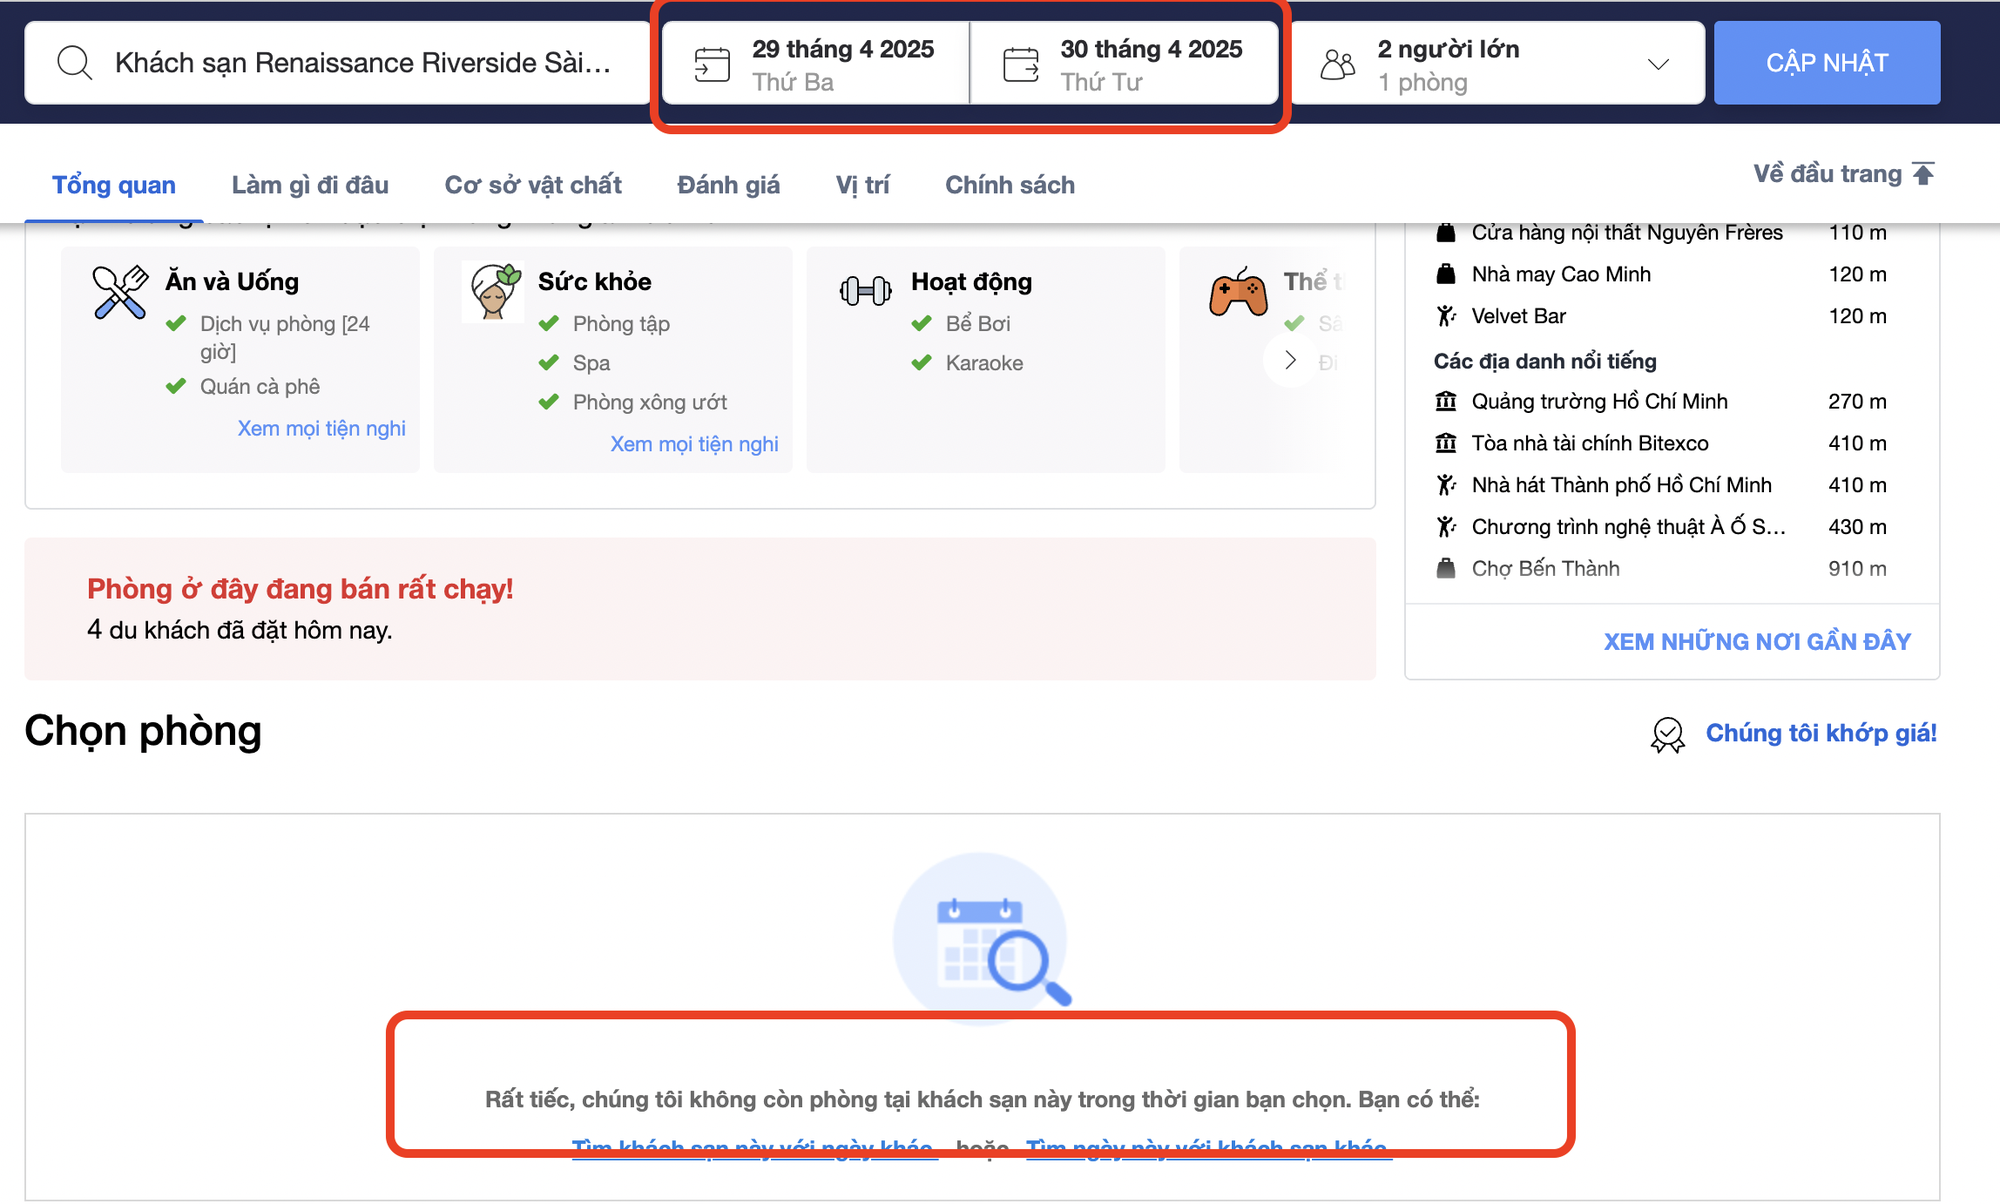Click the icon beside Velvet Bar
This screenshot has height=1204, width=2000.
coord(1446,316)
